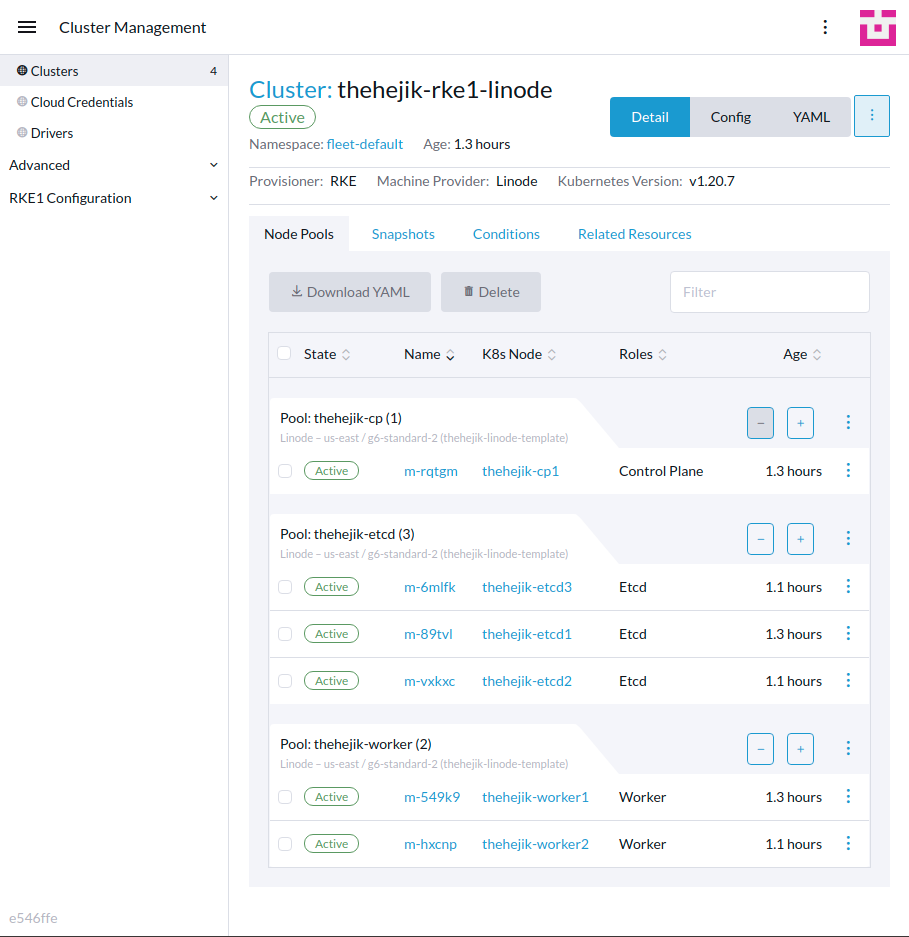Viewport: 909px width, 937px height.
Task: Open the hamburger navigation menu
Action: pos(26,27)
